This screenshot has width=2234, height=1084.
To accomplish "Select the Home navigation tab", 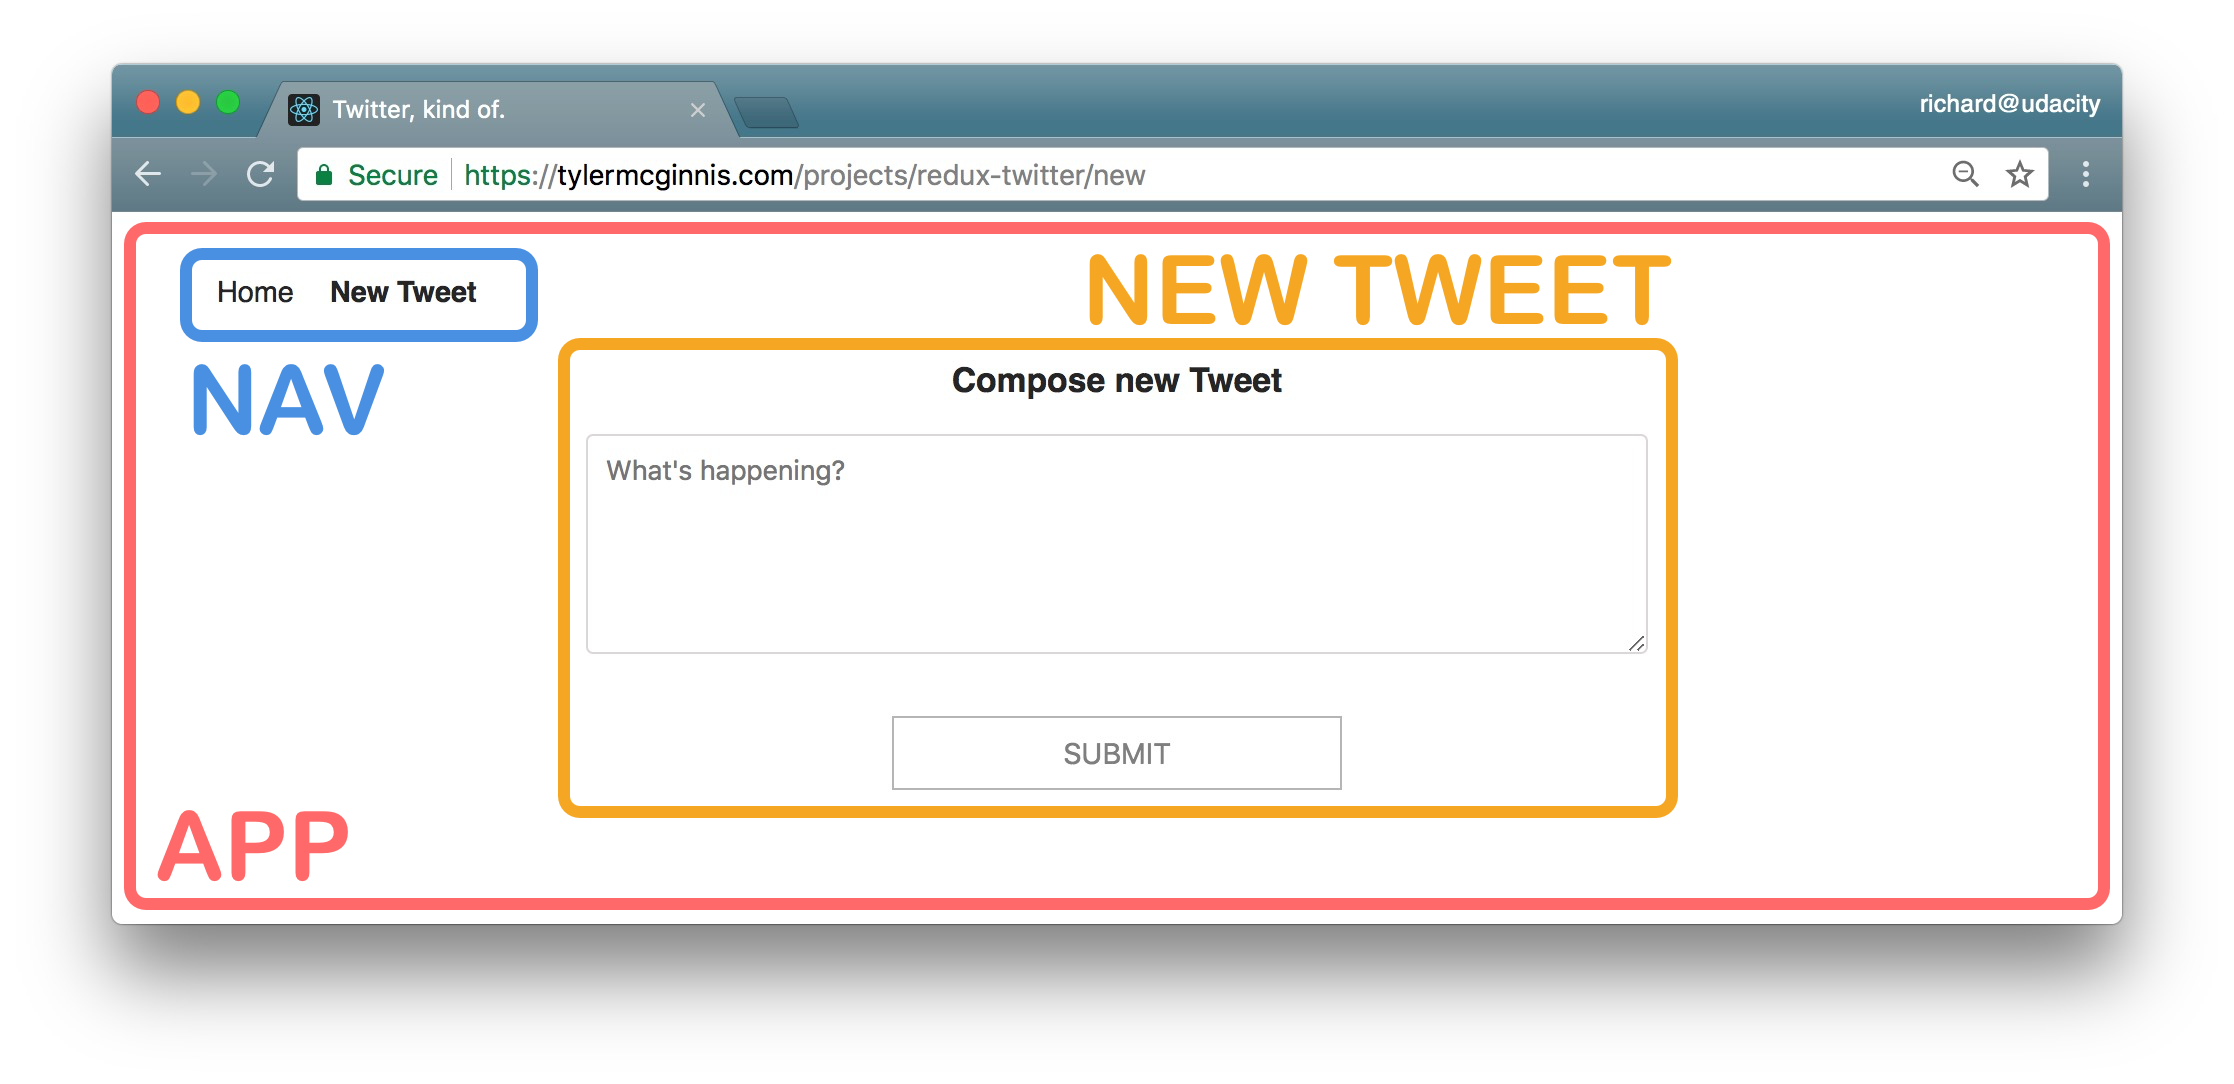I will point(252,292).
